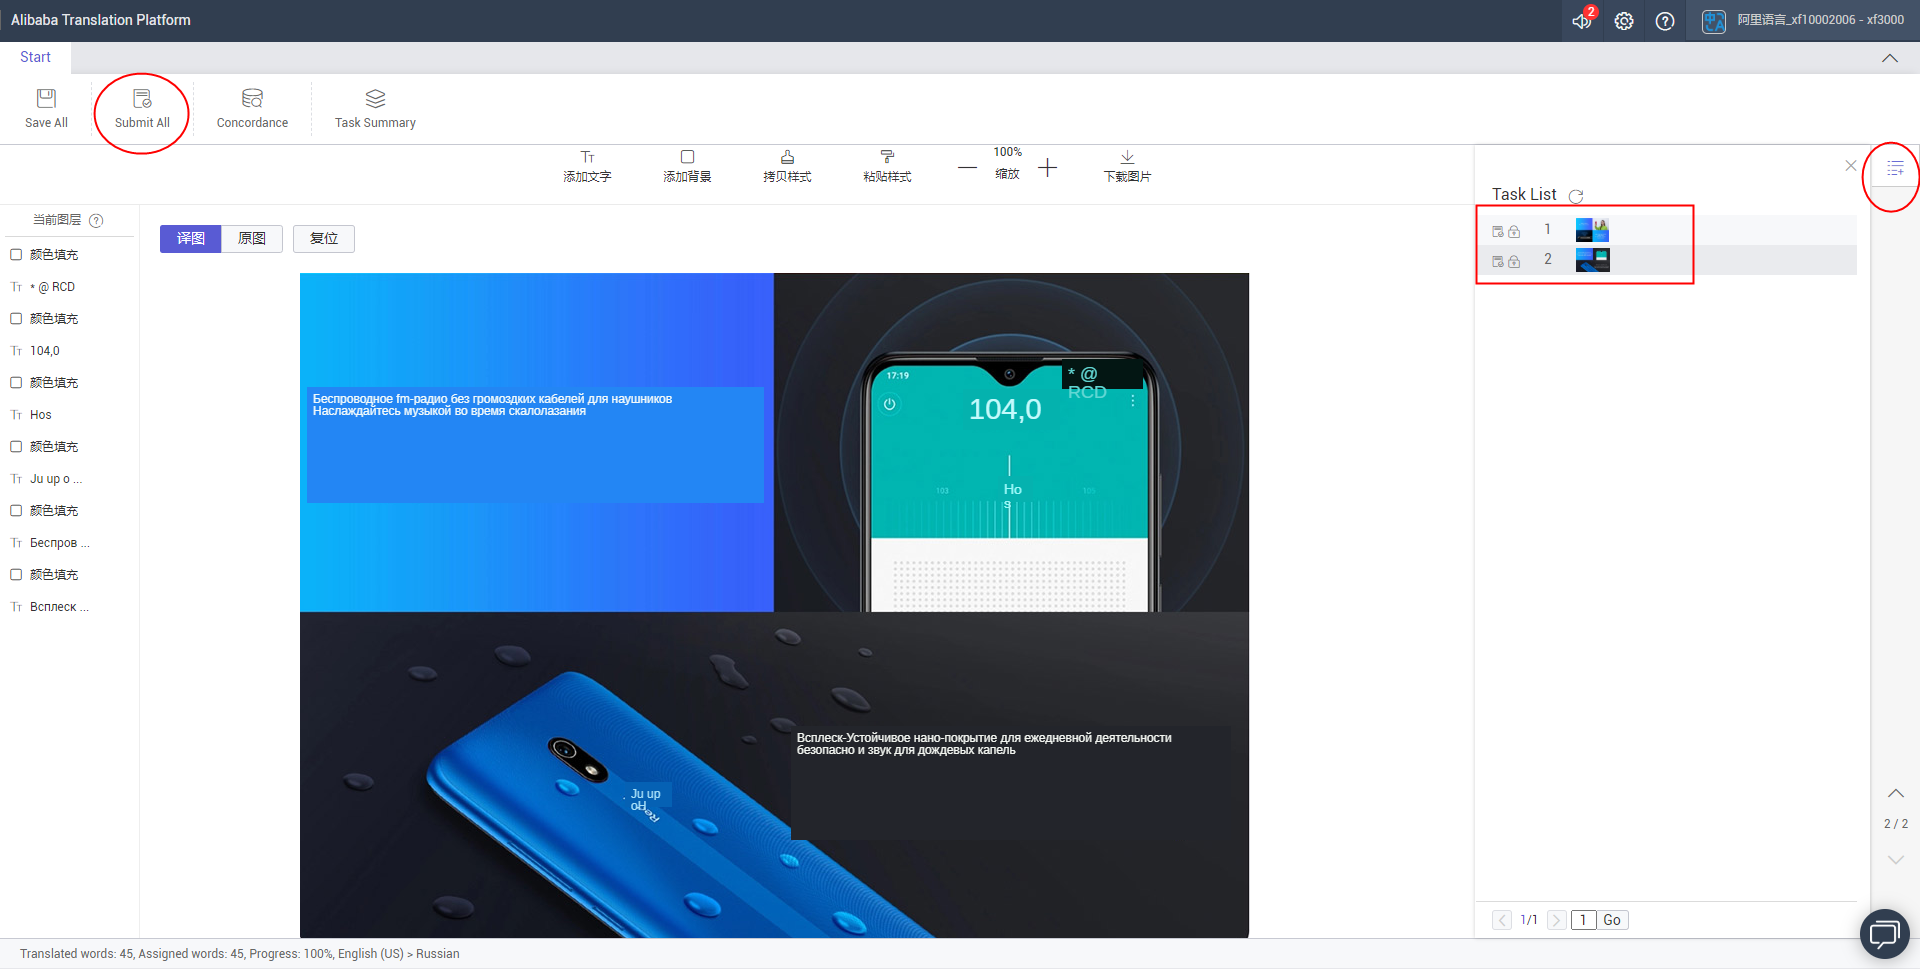Click the username 阿里语言_xf10002006 - xf3000
The height and width of the screenshot is (969, 1920).
(x=1820, y=20)
